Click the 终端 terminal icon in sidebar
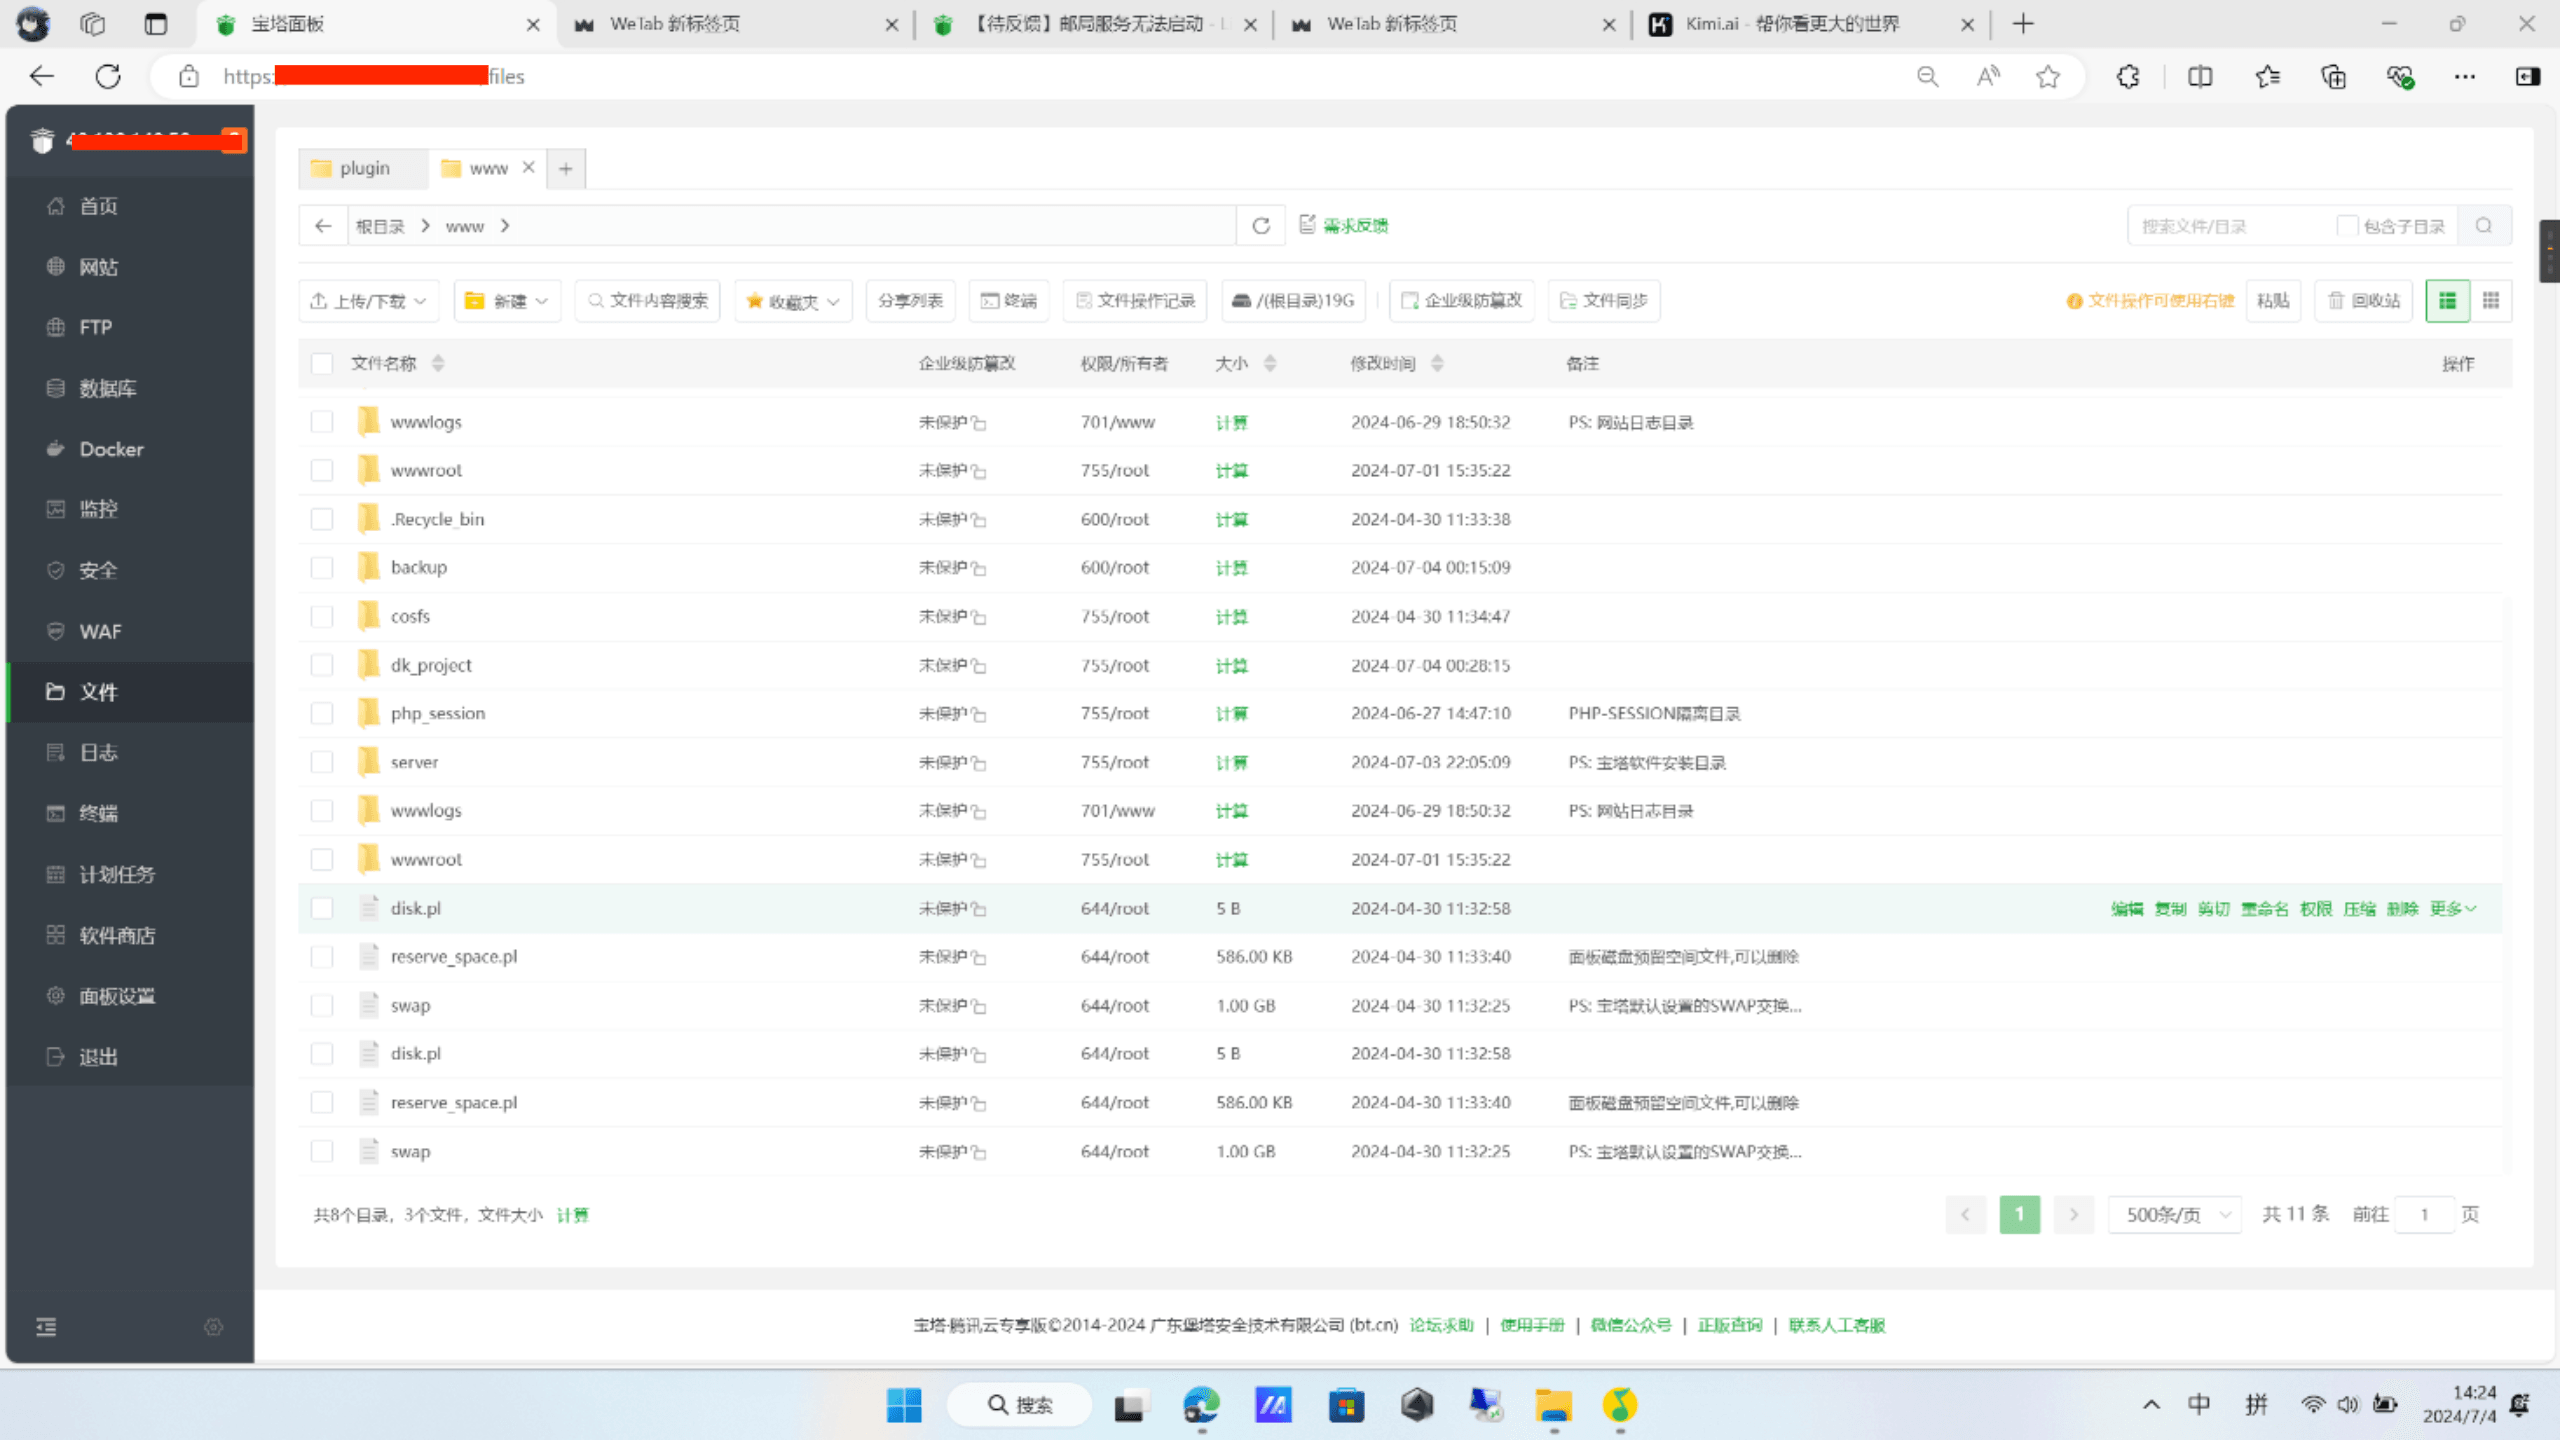The width and height of the screenshot is (2560, 1440). (x=56, y=813)
